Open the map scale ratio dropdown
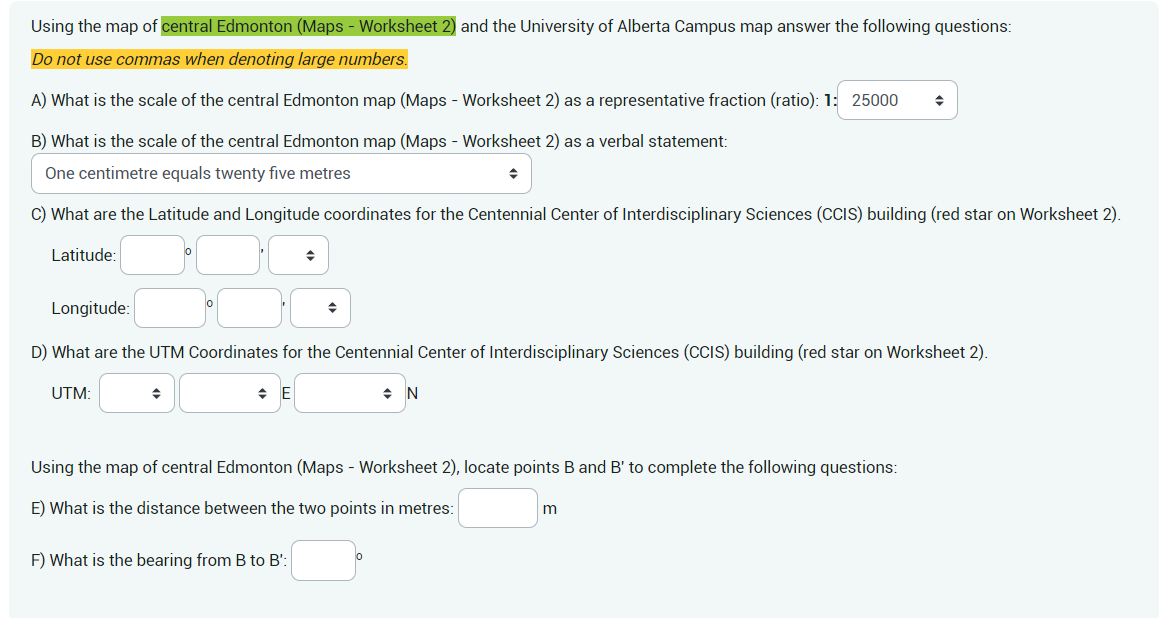 [x=896, y=100]
